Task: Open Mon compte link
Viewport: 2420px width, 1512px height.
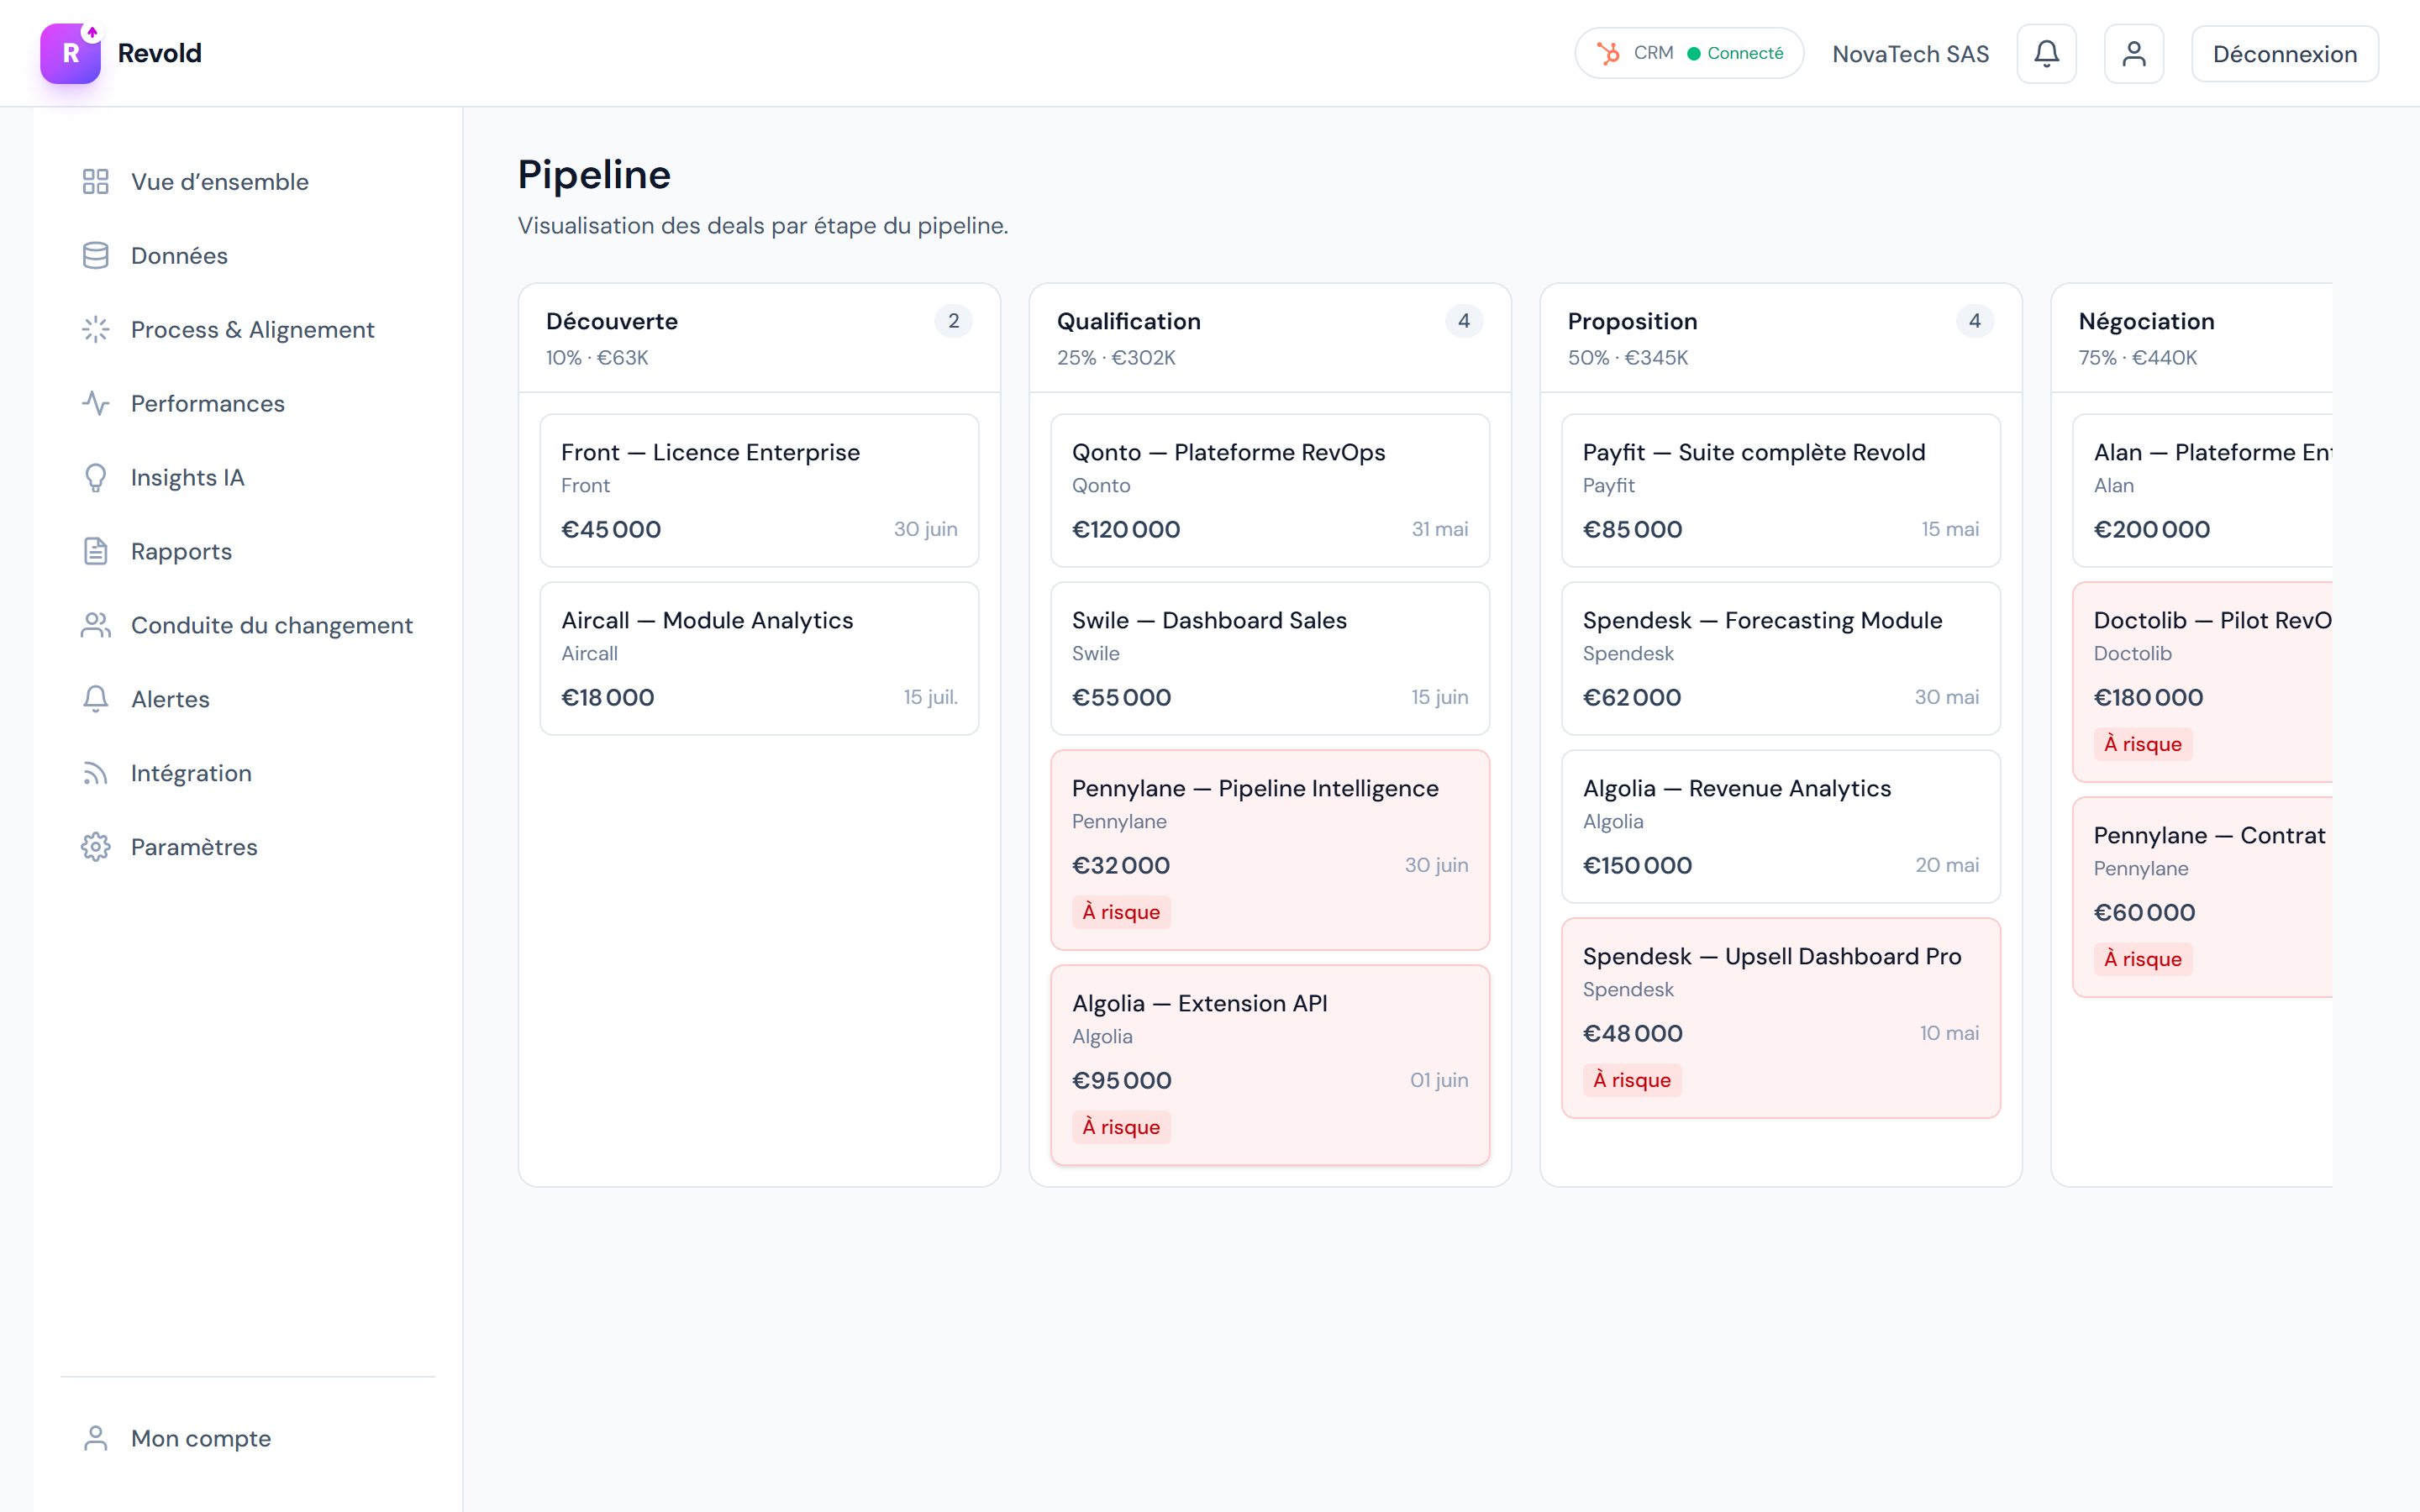Action: [200, 1438]
